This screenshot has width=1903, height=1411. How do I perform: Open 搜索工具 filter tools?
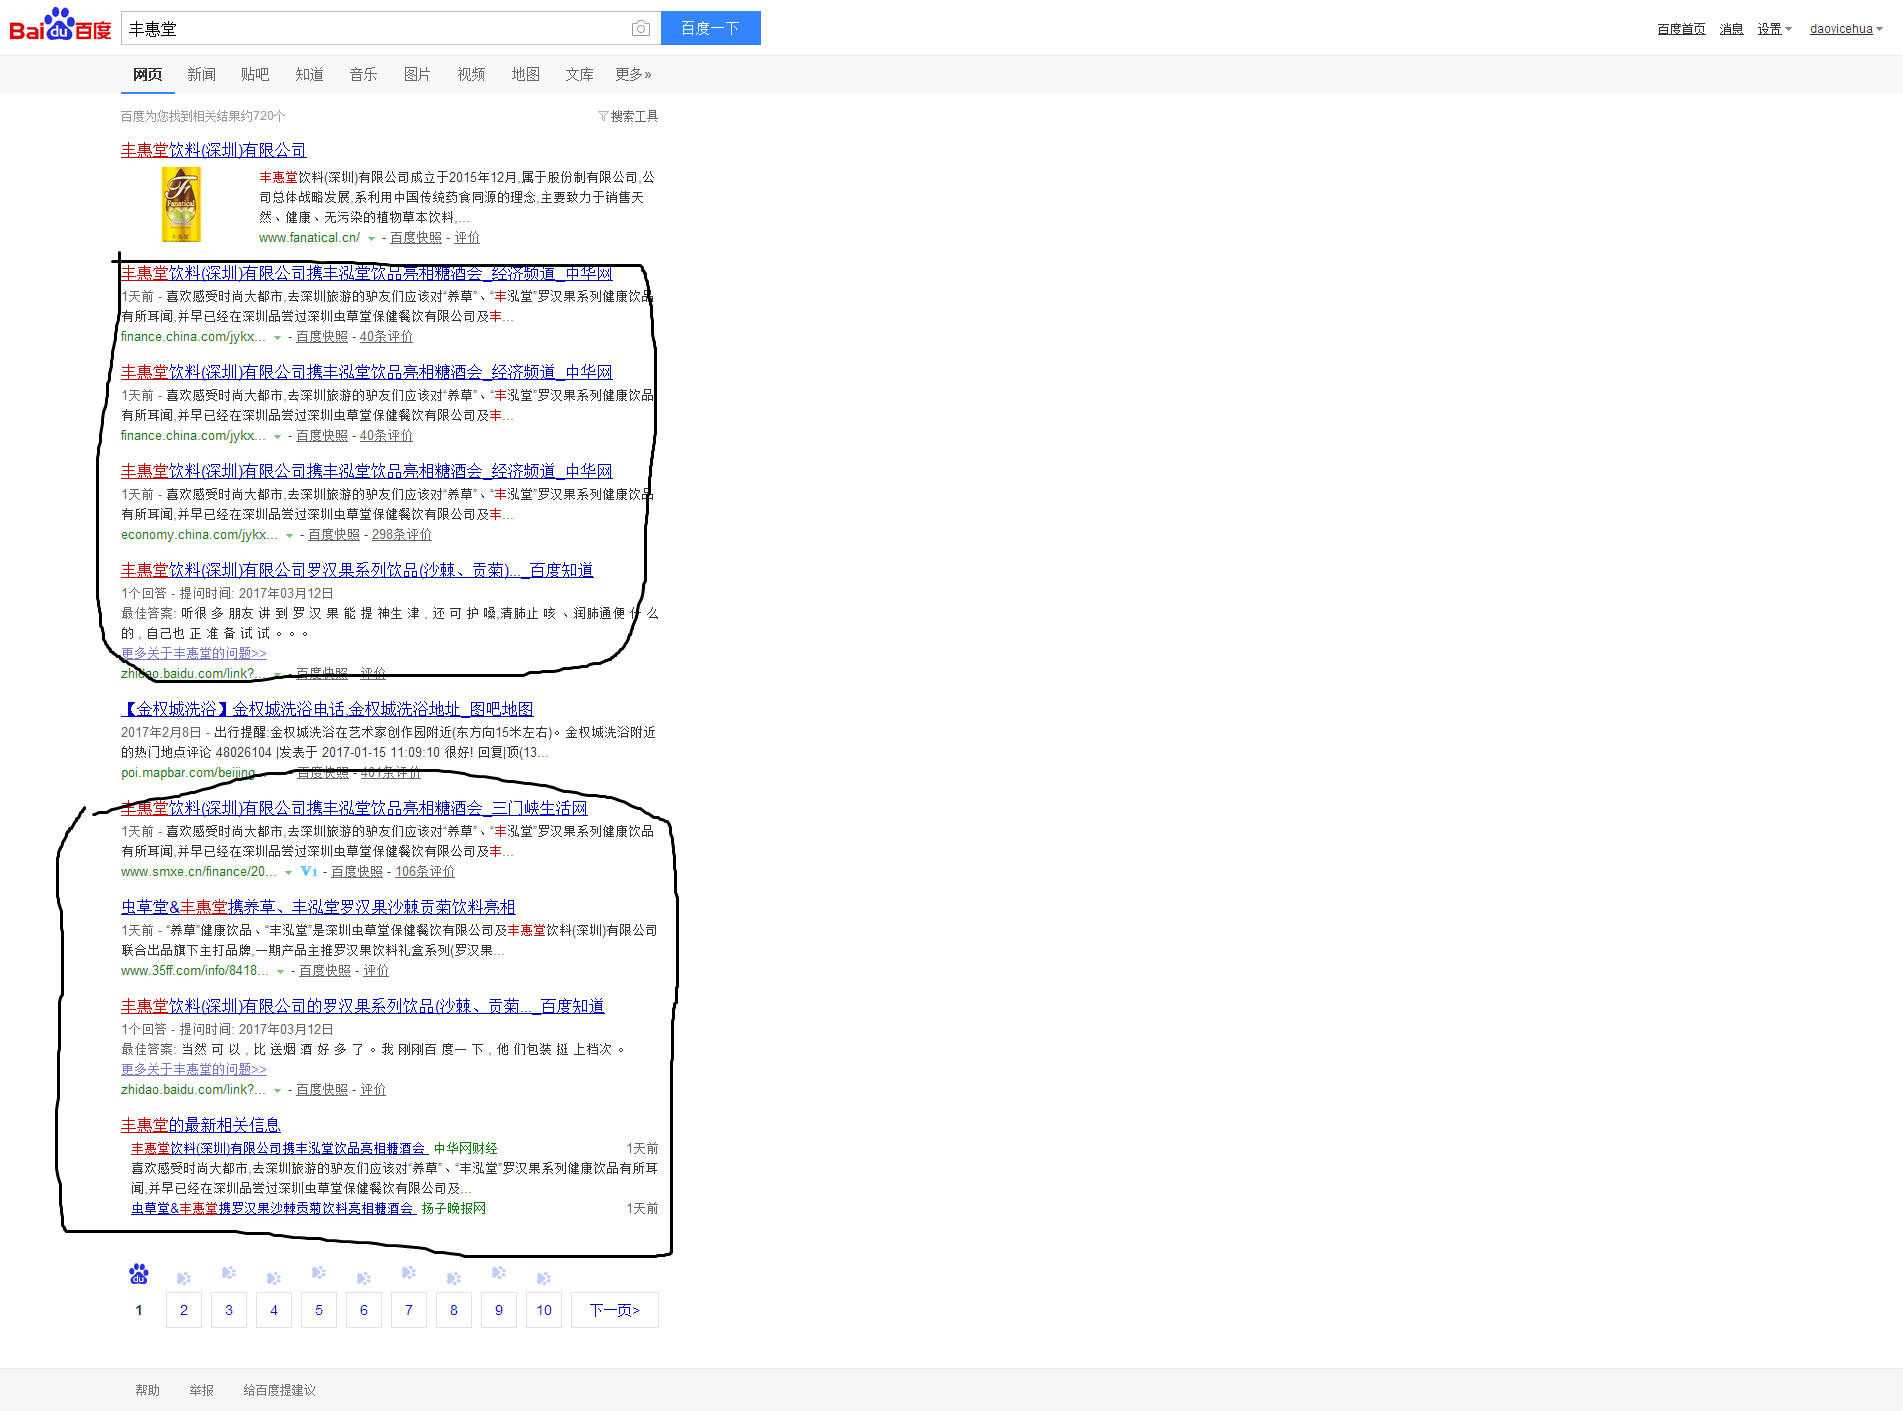pyautogui.click(x=628, y=116)
